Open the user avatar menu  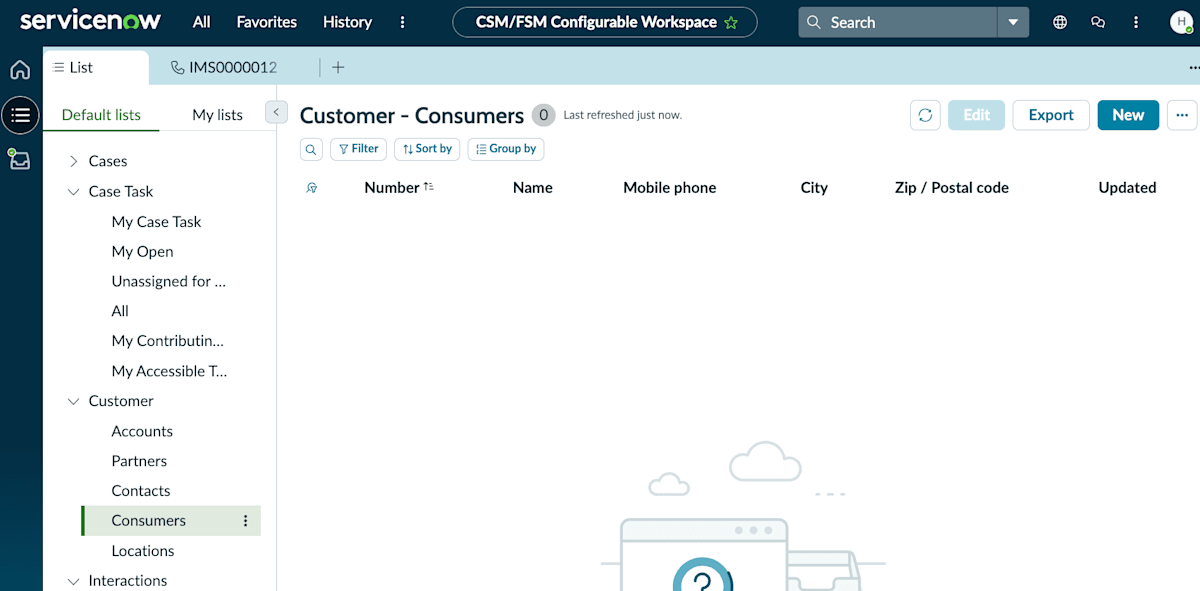click(x=1180, y=22)
